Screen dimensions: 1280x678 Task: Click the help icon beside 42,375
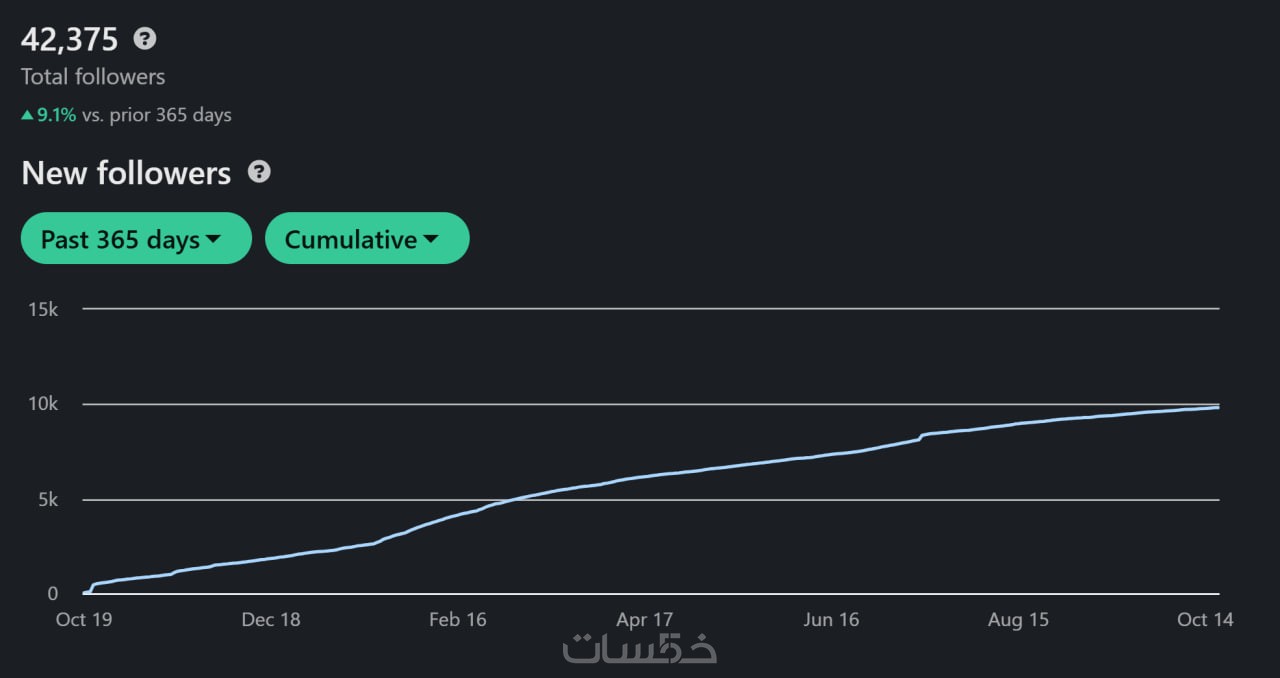(145, 39)
